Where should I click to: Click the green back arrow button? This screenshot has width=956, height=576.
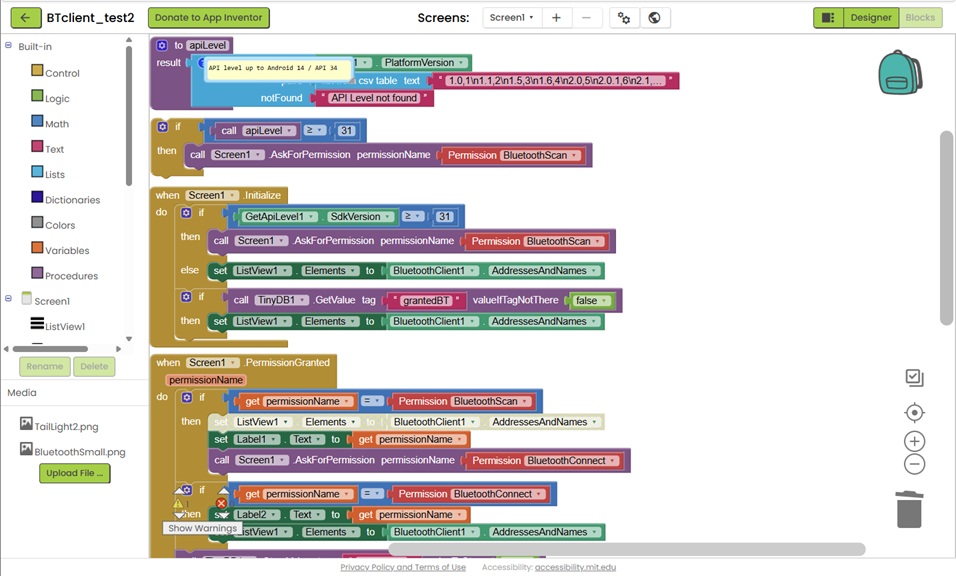(x=24, y=18)
